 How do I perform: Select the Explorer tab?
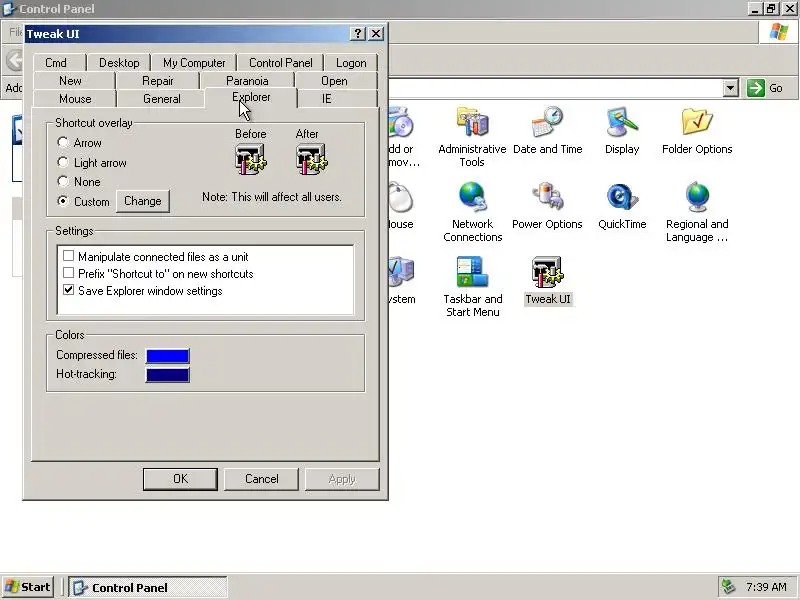point(251,97)
